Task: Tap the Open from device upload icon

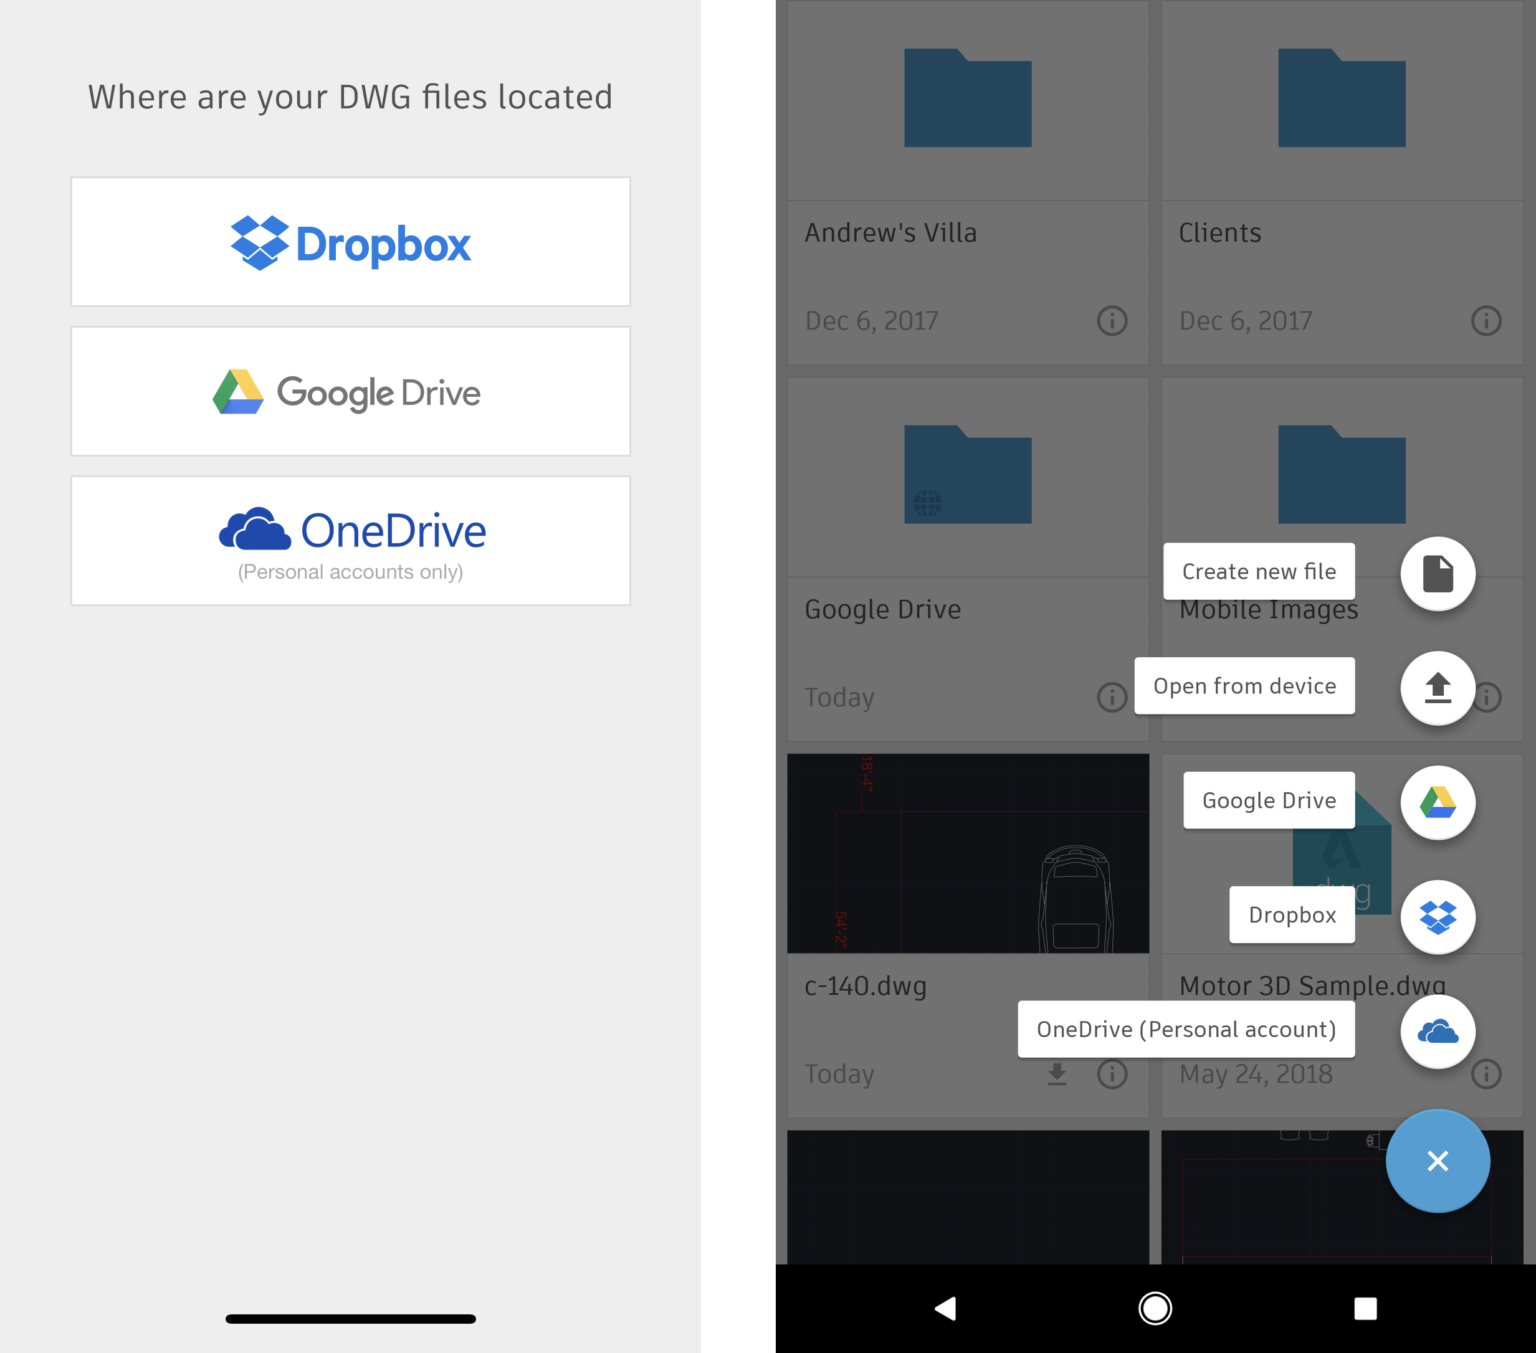Action: click(1438, 688)
